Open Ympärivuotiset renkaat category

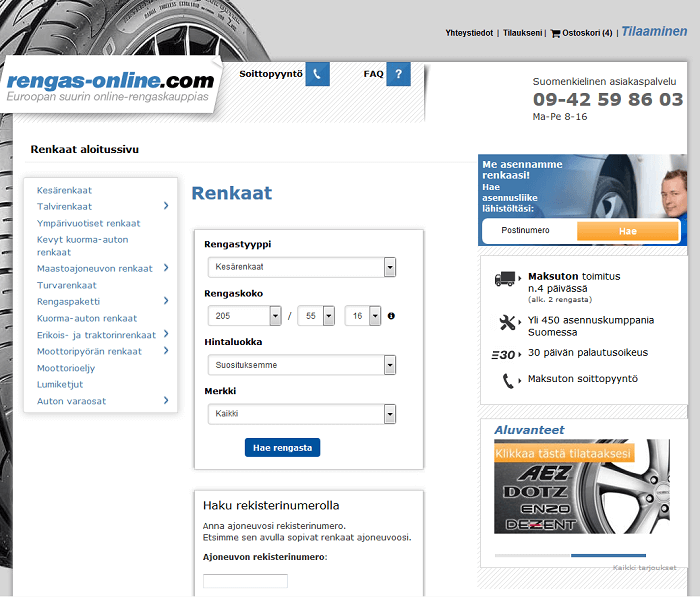coord(88,223)
